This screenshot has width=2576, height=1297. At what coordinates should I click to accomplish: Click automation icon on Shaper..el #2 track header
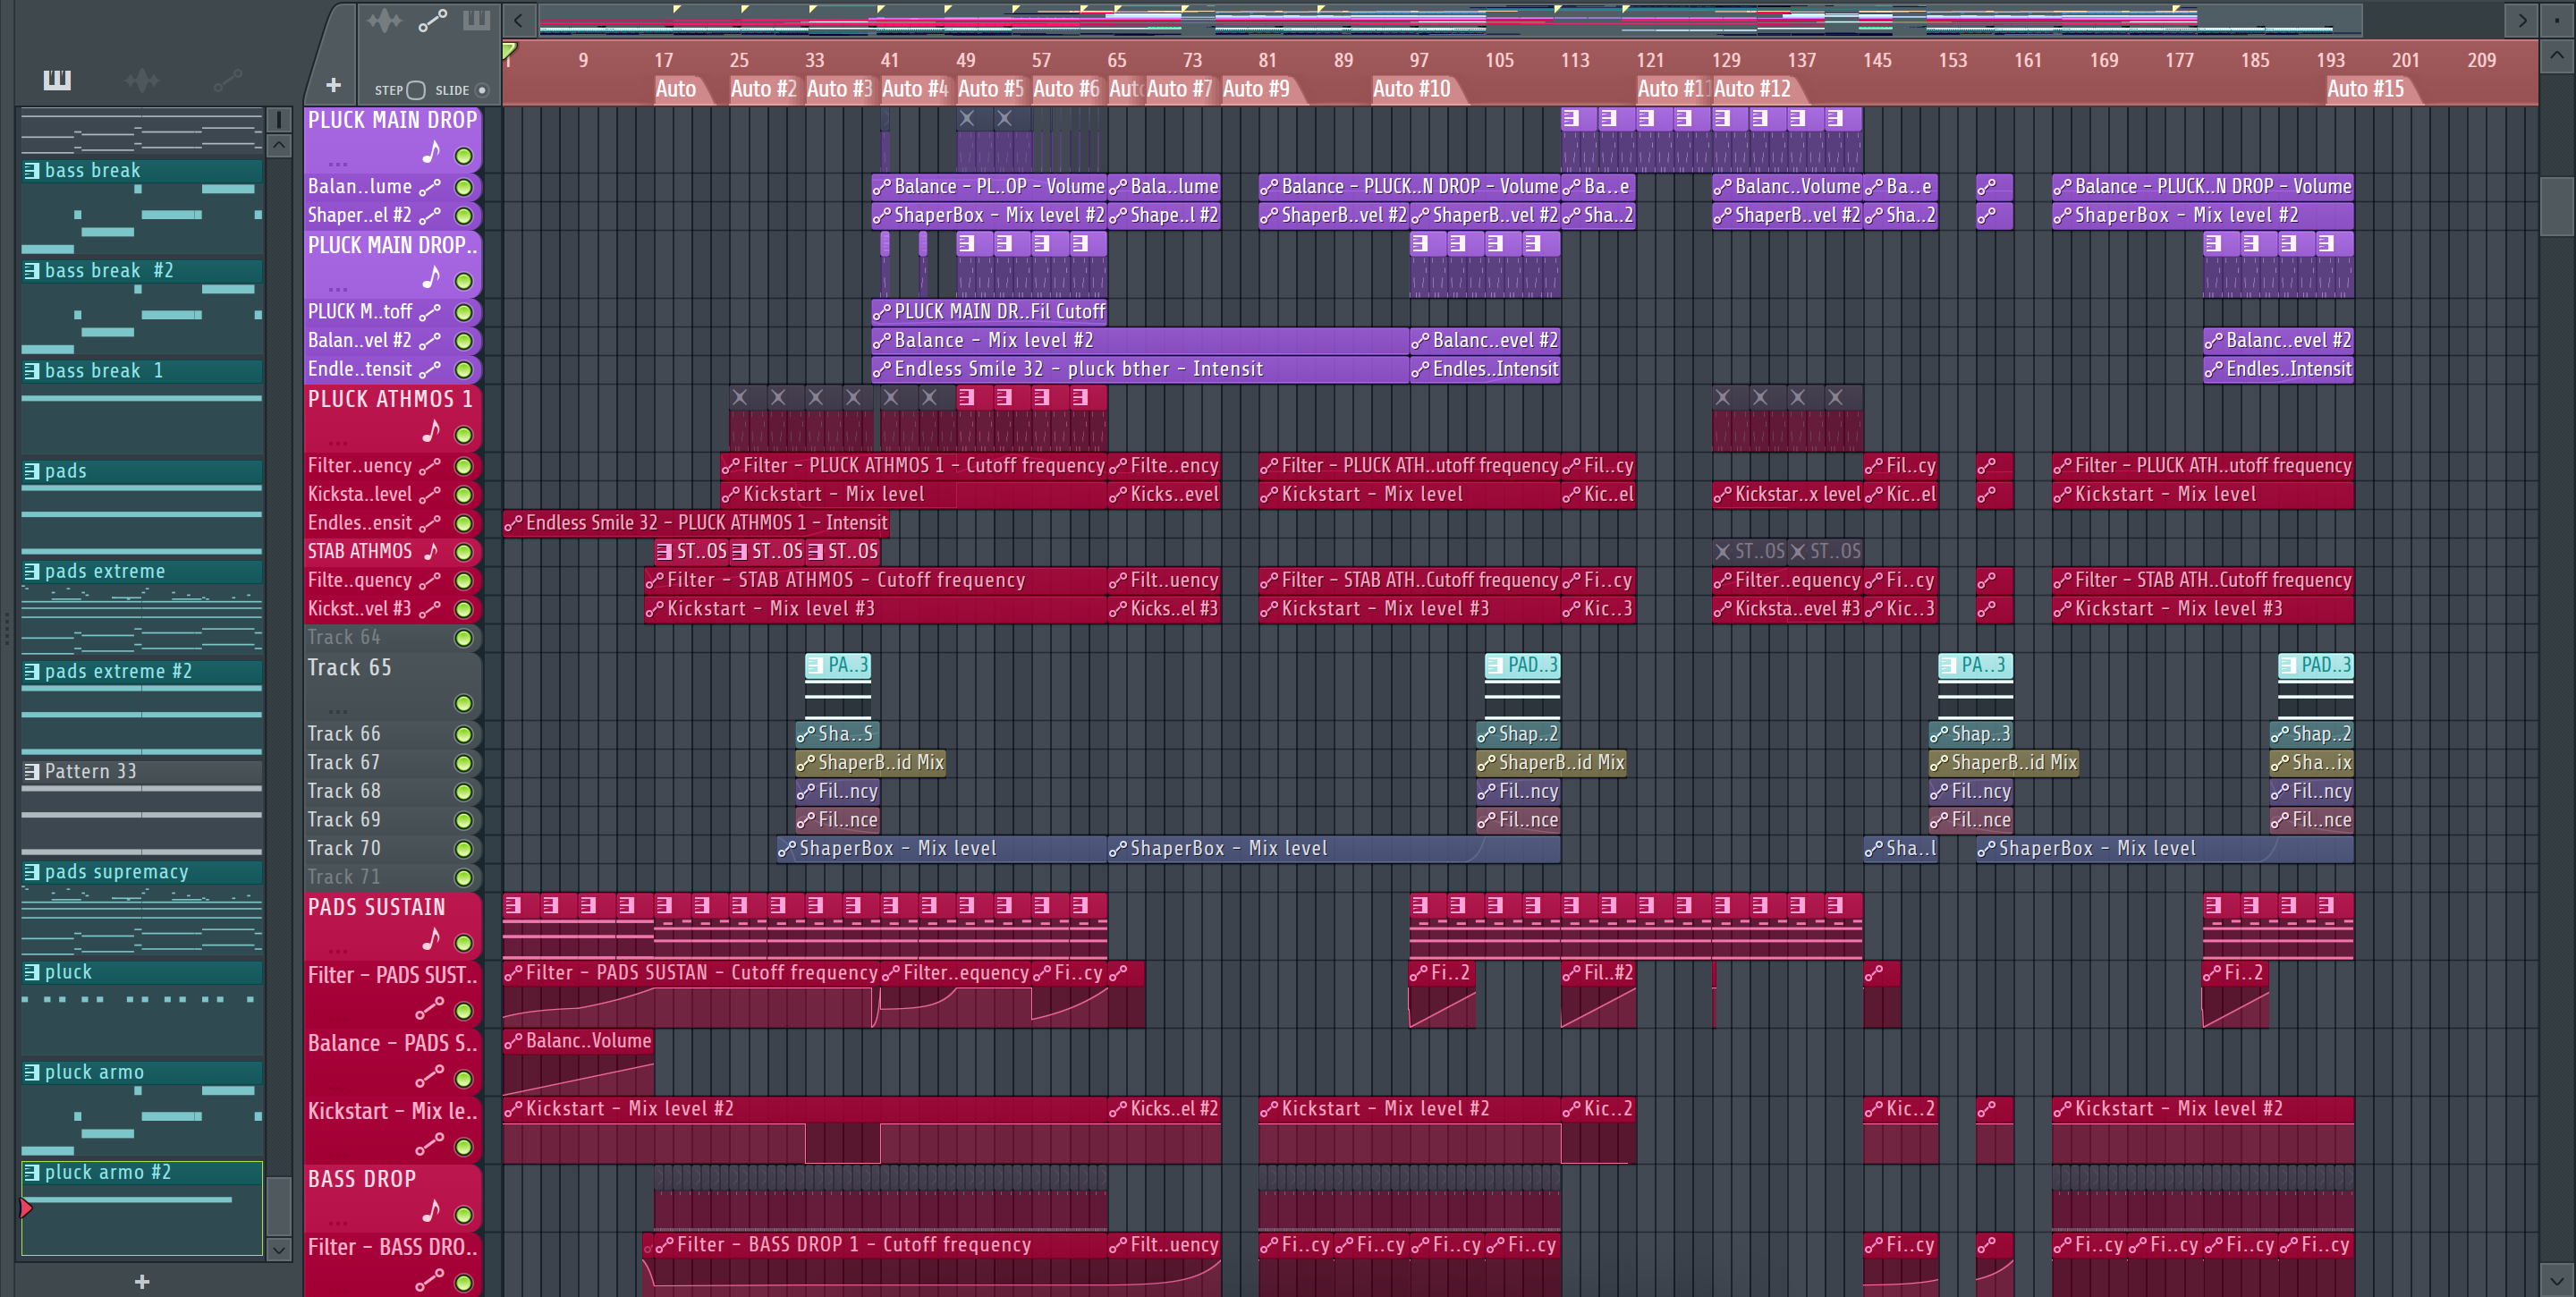[x=430, y=216]
